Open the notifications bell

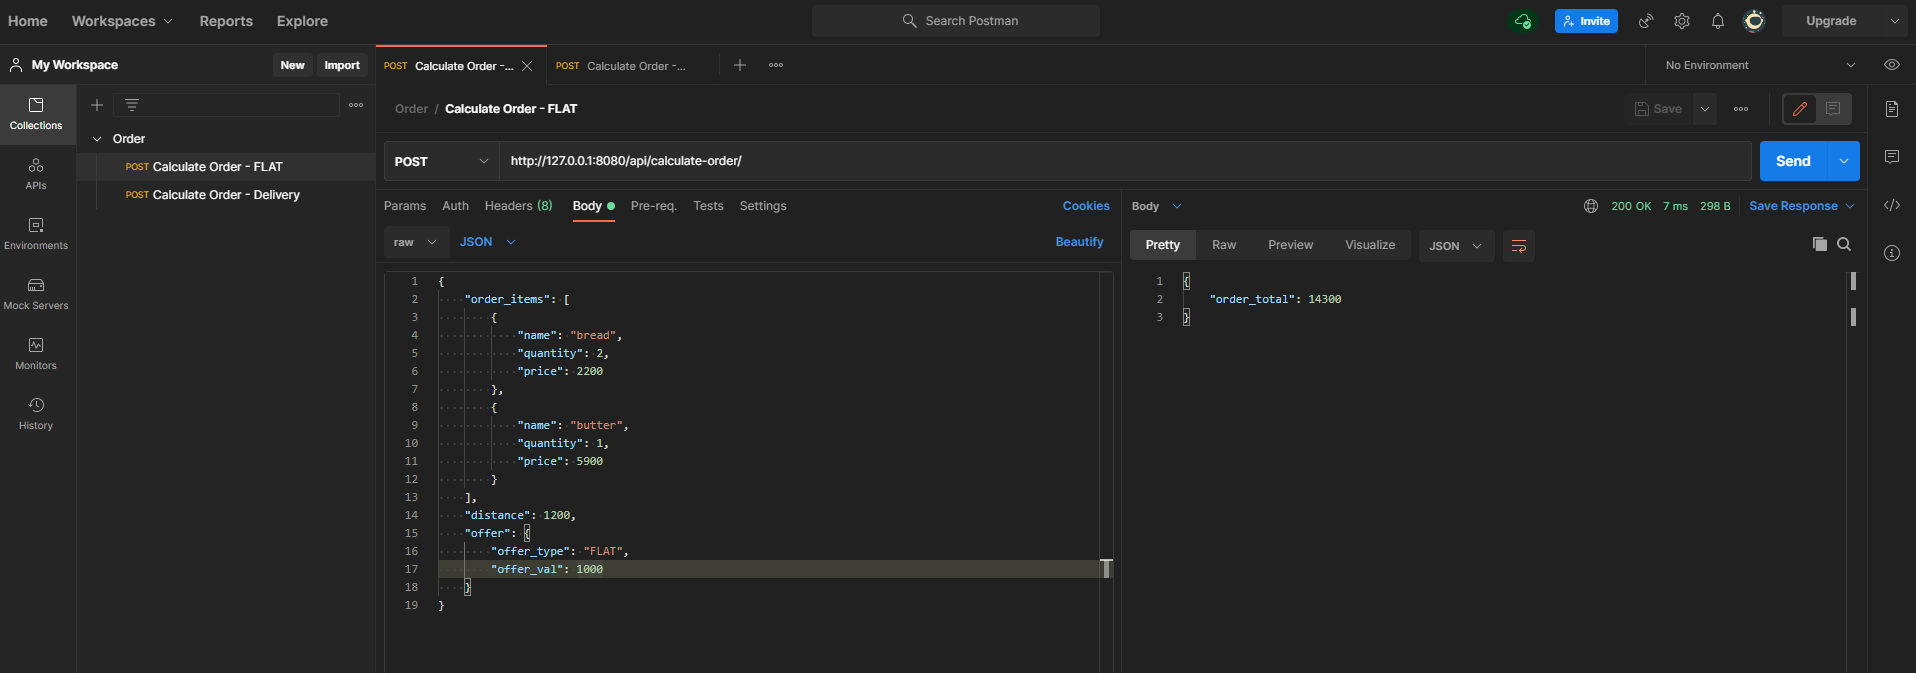tap(1718, 21)
